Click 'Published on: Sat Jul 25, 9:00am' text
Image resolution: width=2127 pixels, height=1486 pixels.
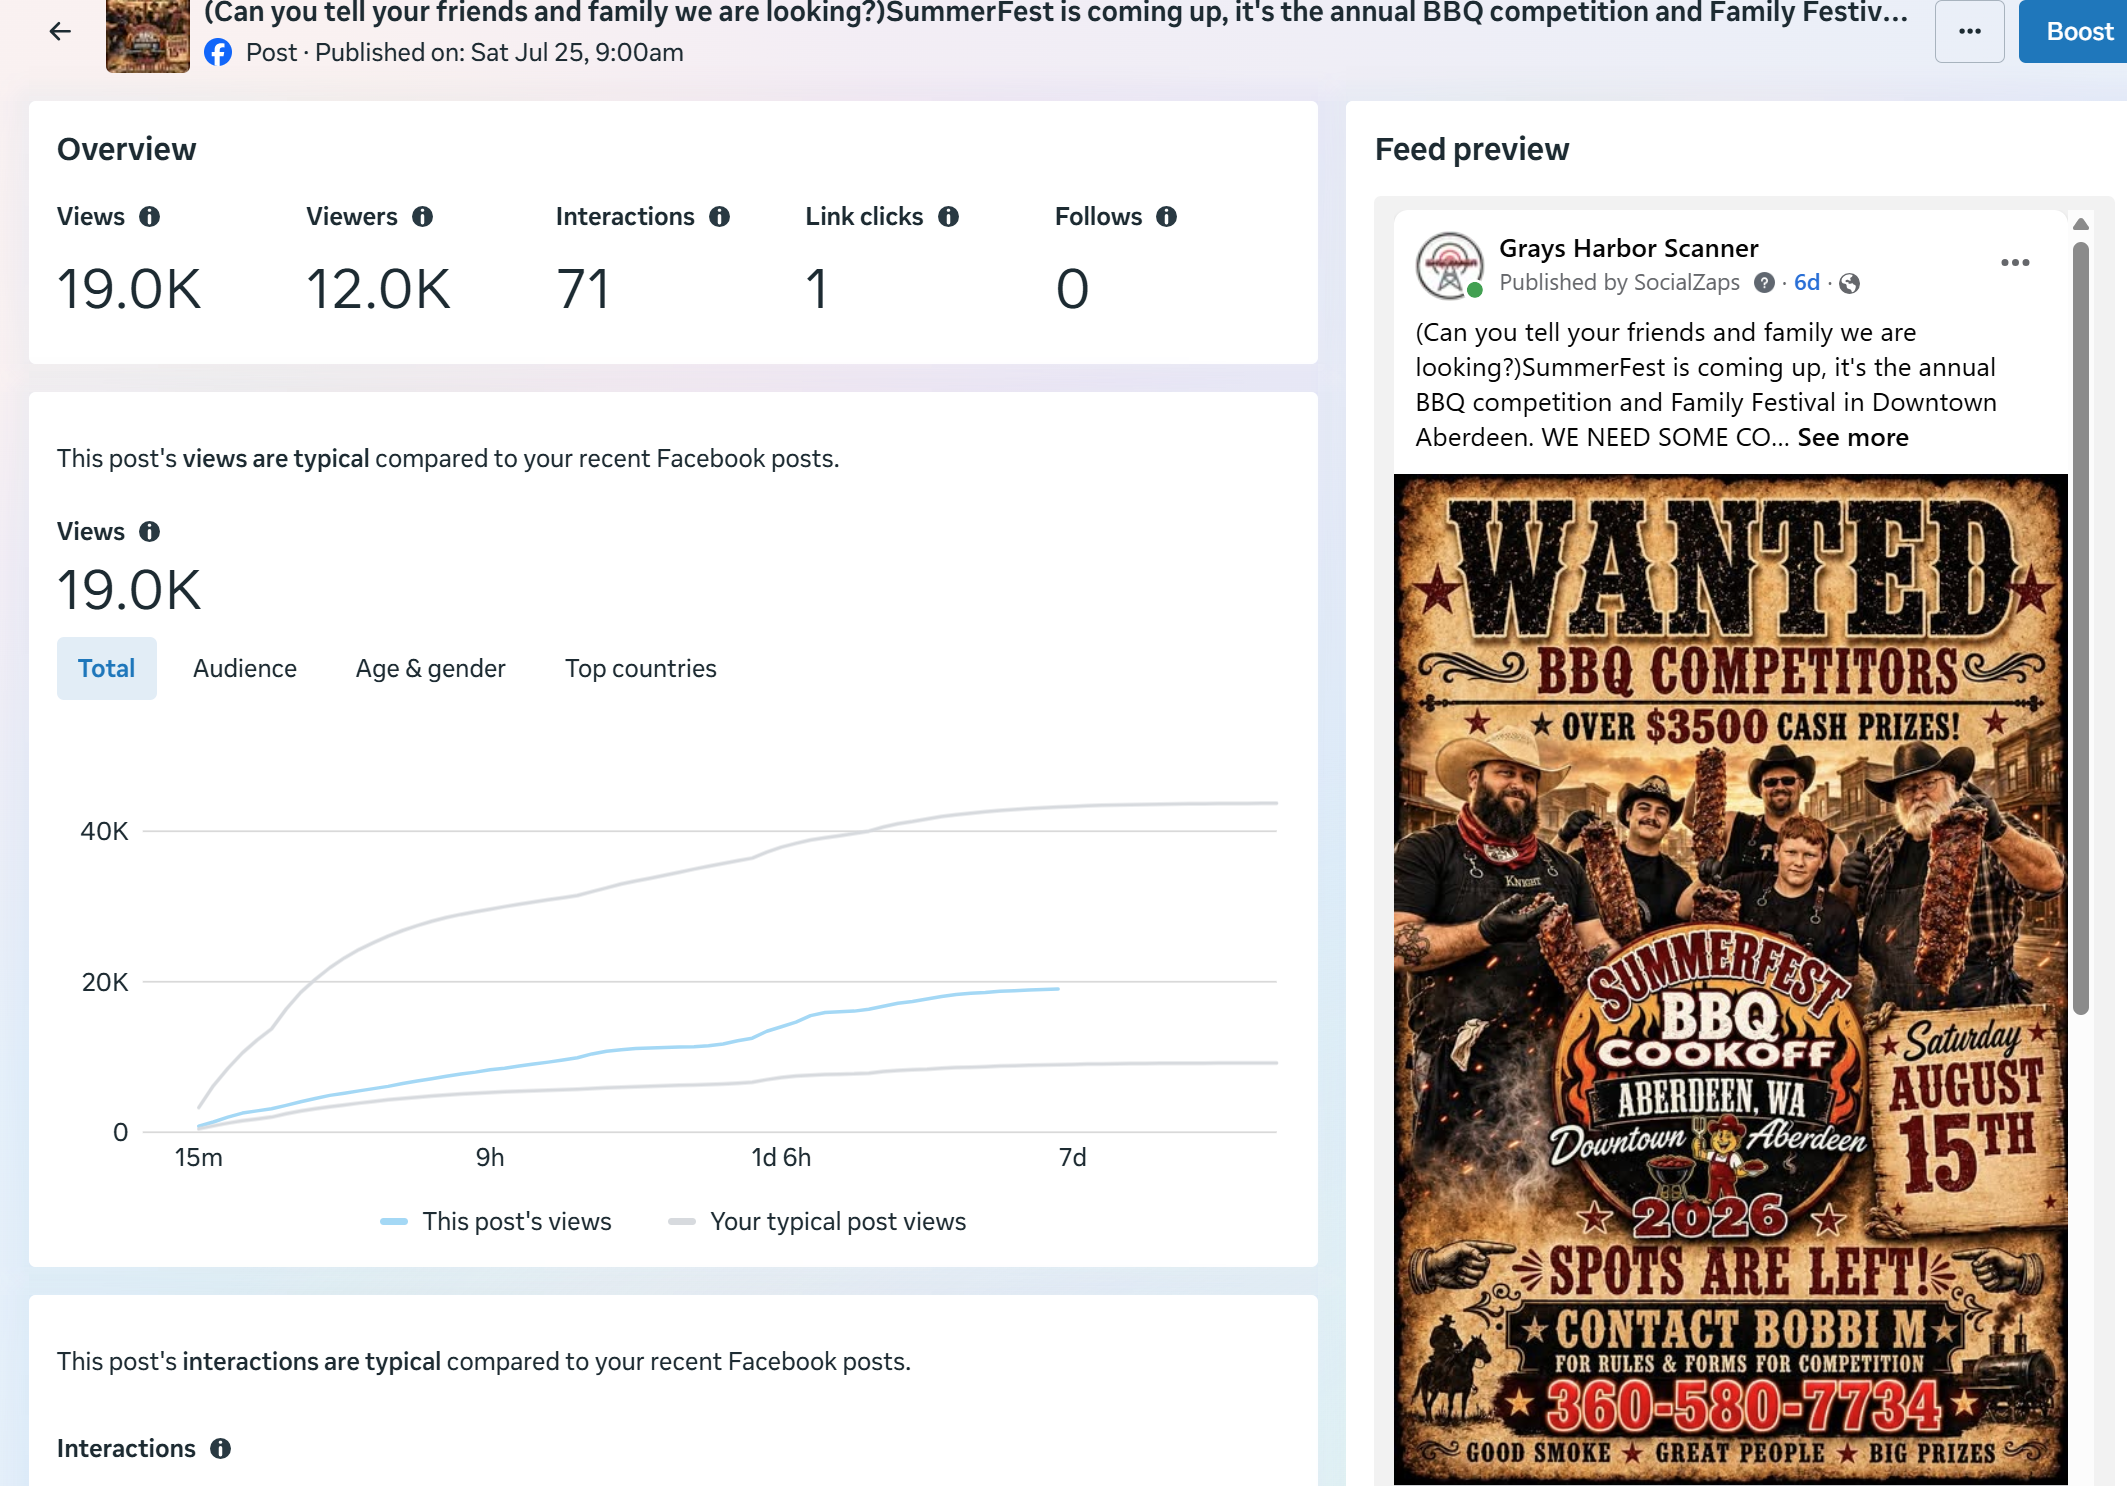click(x=499, y=53)
